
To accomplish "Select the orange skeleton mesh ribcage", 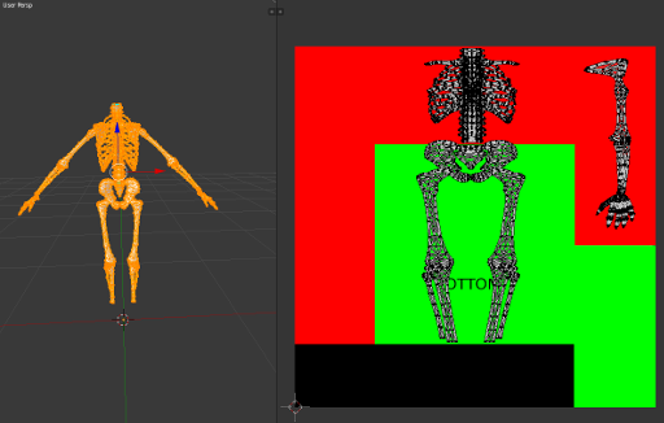I will click(118, 145).
